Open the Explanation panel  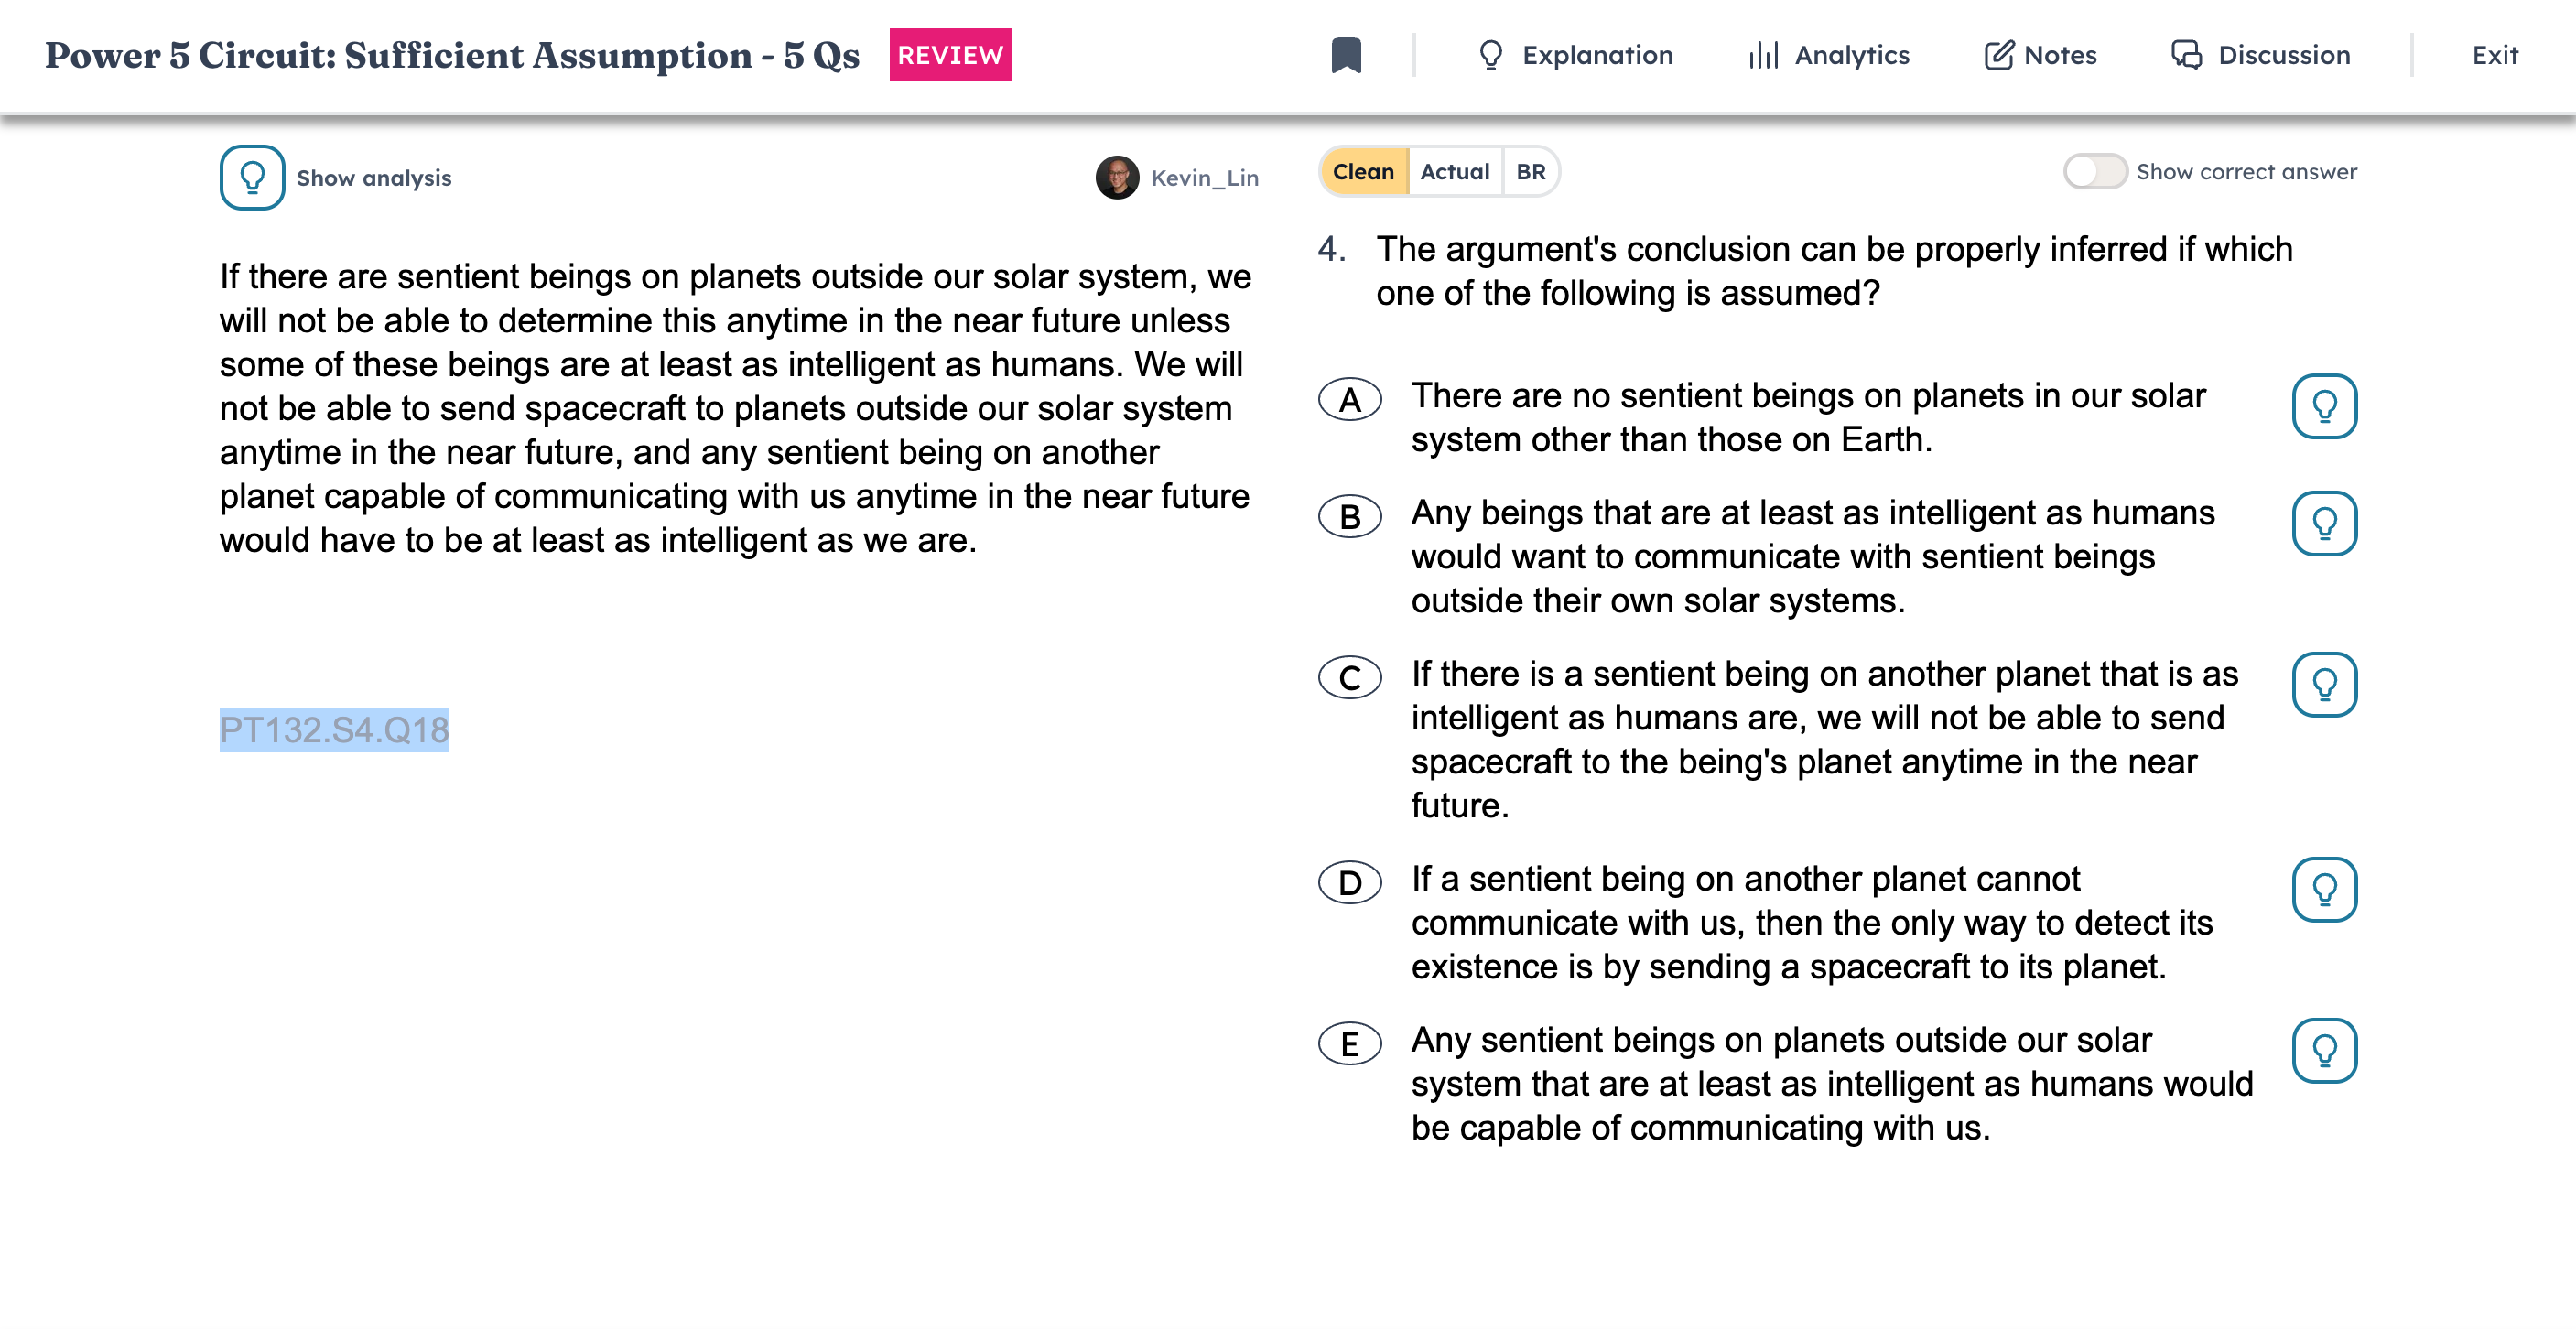pyautogui.click(x=1575, y=55)
